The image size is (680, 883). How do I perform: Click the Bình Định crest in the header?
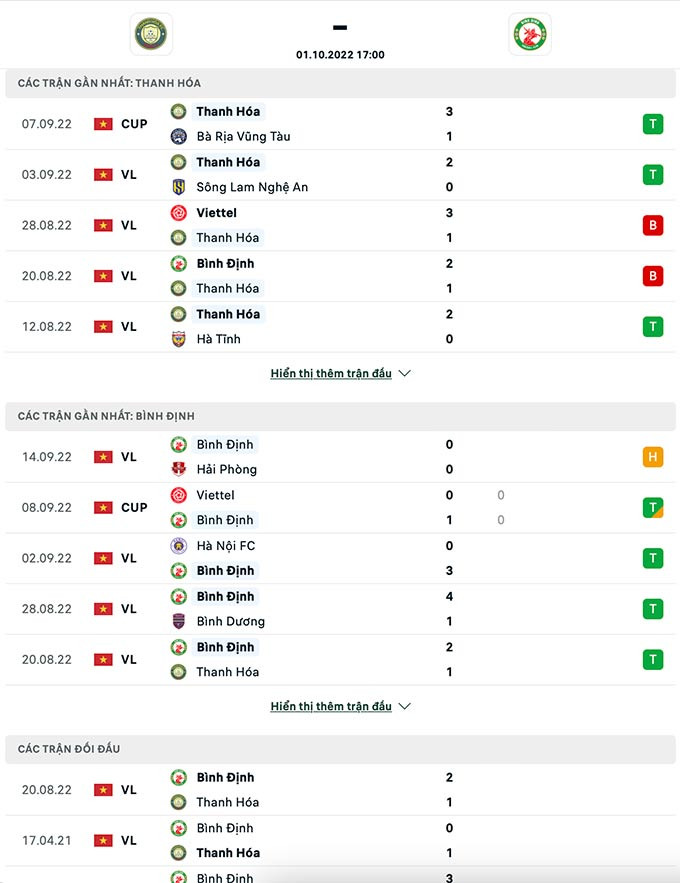tap(530, 34)
